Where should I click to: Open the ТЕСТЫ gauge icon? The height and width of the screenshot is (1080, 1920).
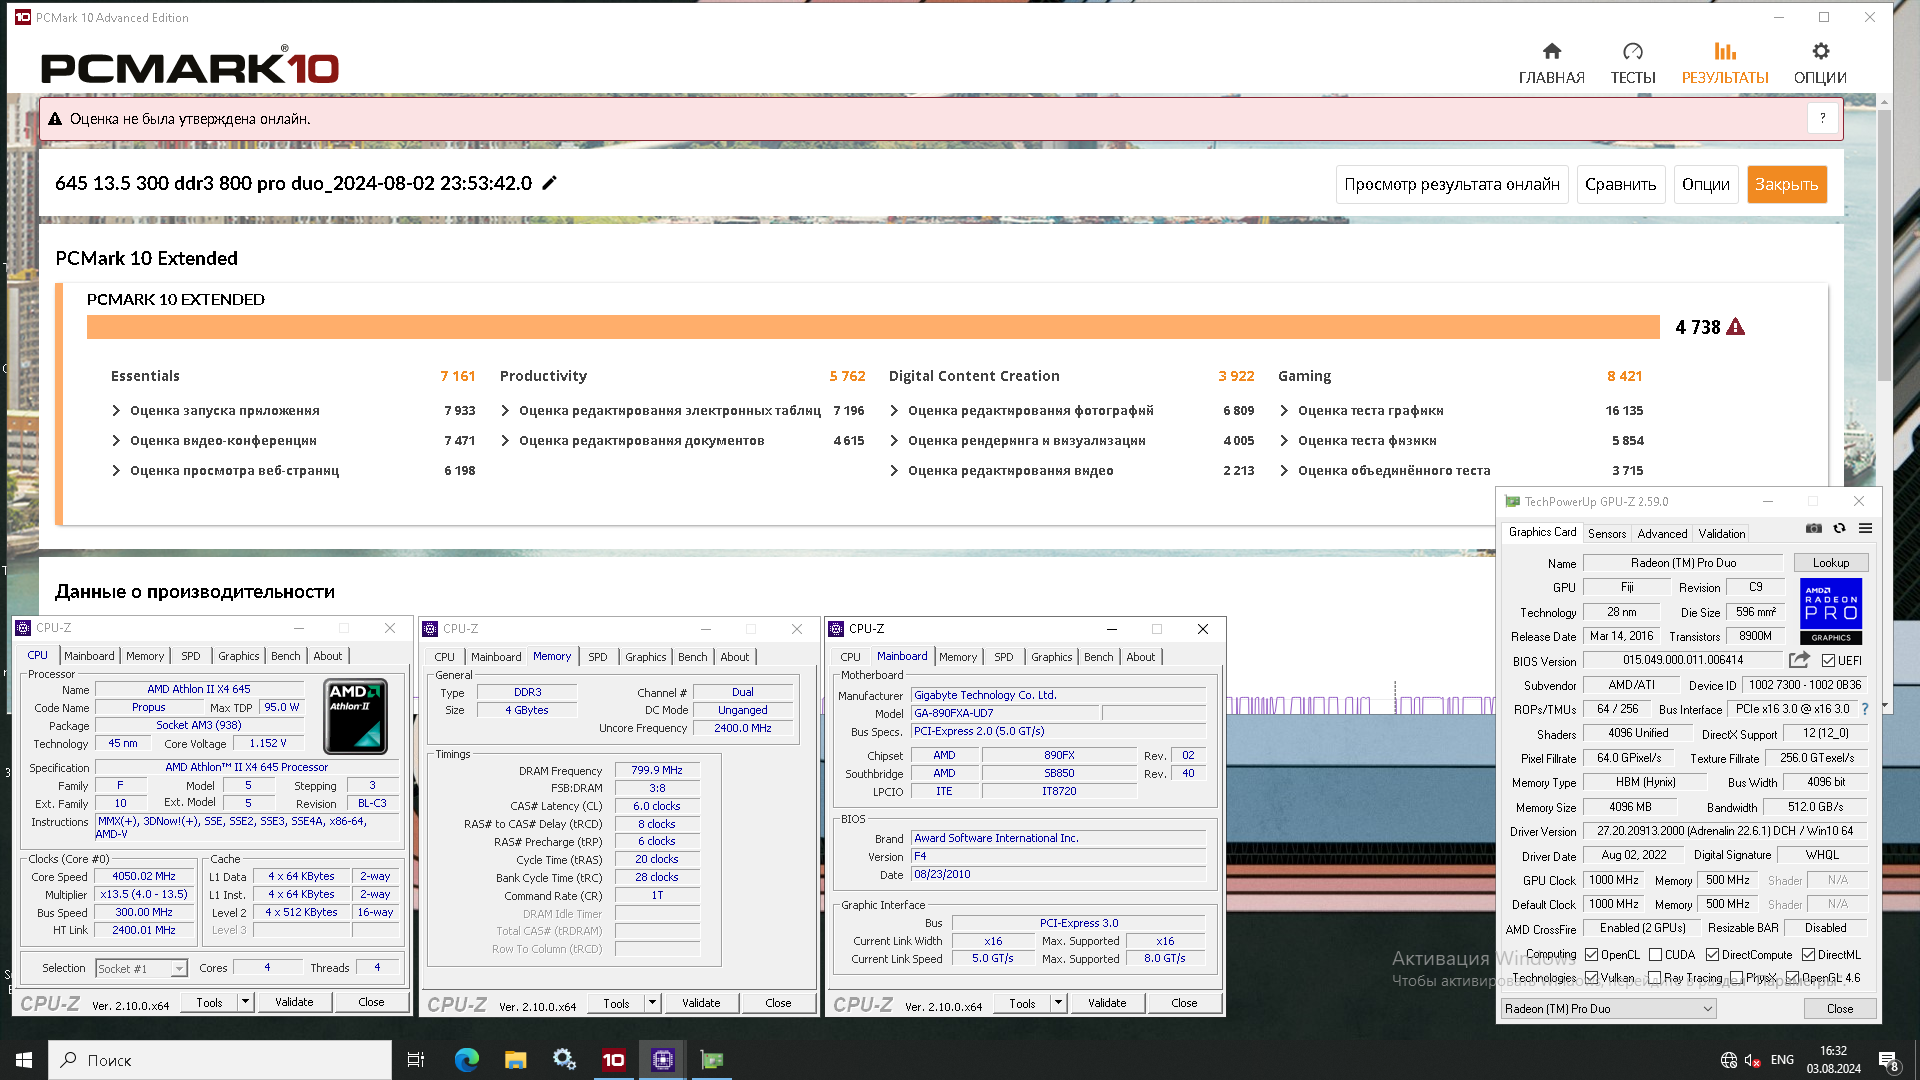[1632, 51]
